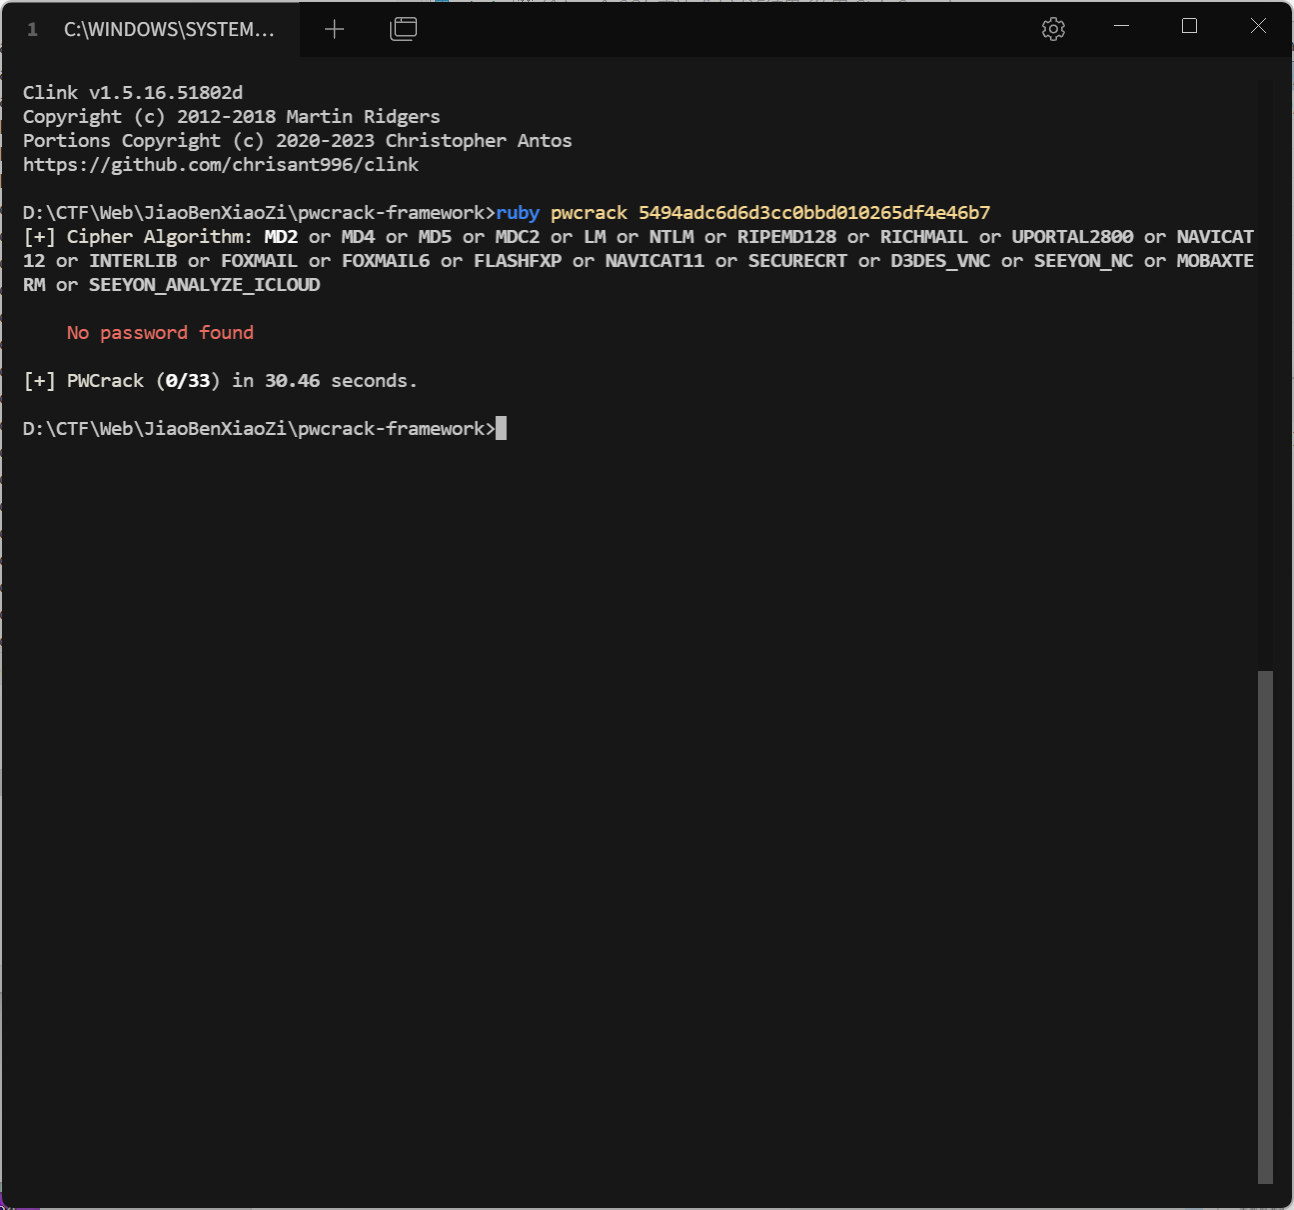
Task: Click the hash 5494adc6d6d3cc0bbd010265df4e46b7
Action: (x=814, y=212)
